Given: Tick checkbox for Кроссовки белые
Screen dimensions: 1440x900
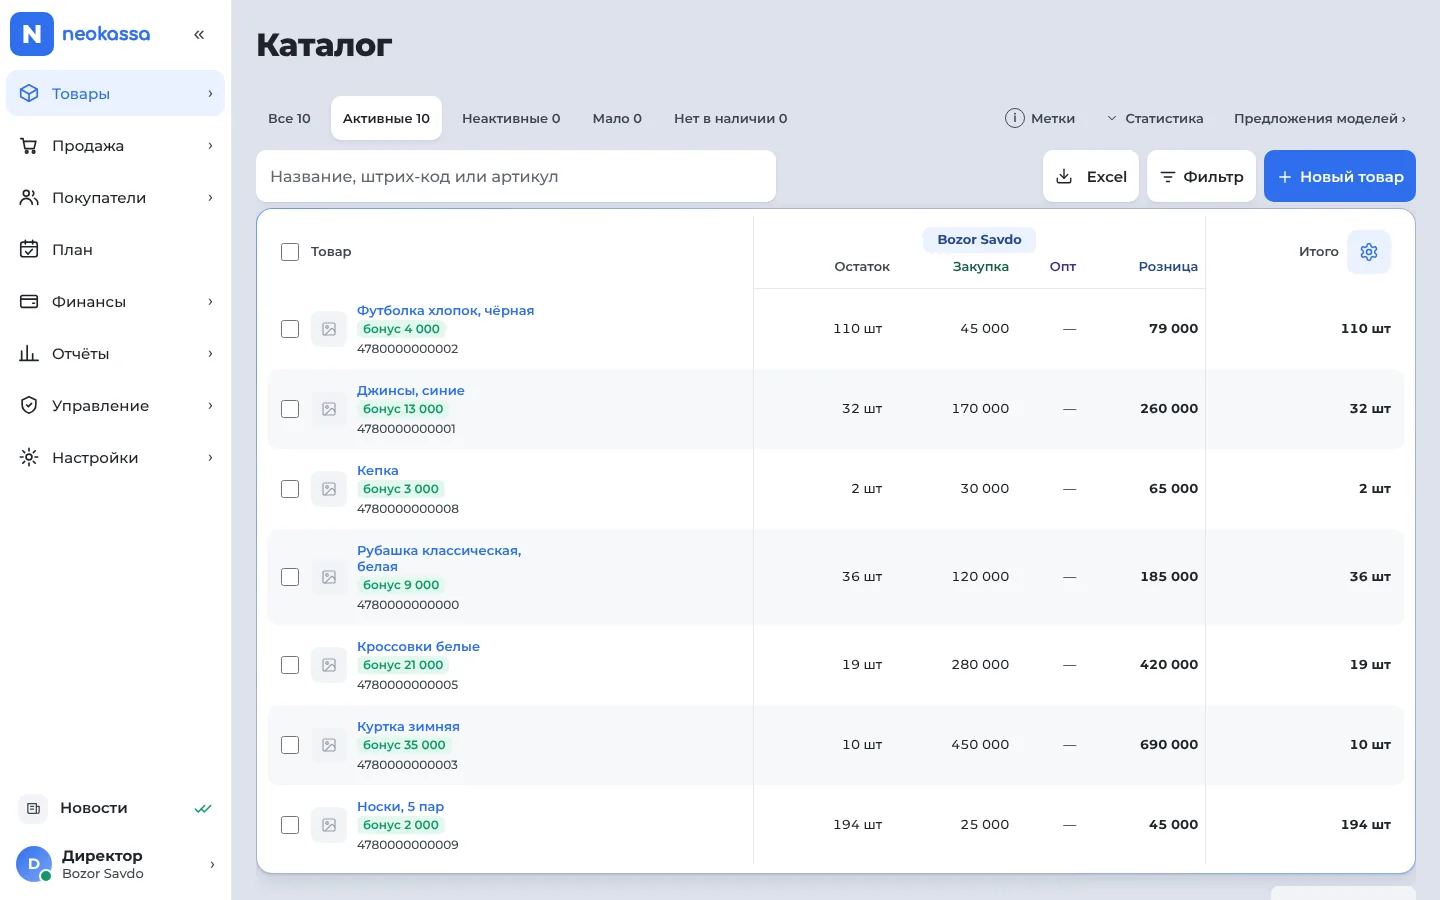Looking at the screenshot, I should click(x=290, y=665).
